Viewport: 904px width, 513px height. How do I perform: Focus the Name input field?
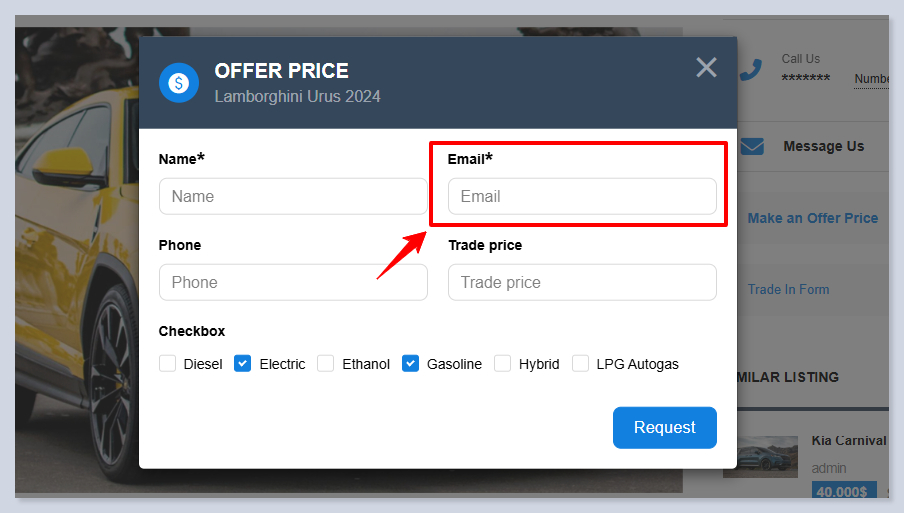point(293,196)
